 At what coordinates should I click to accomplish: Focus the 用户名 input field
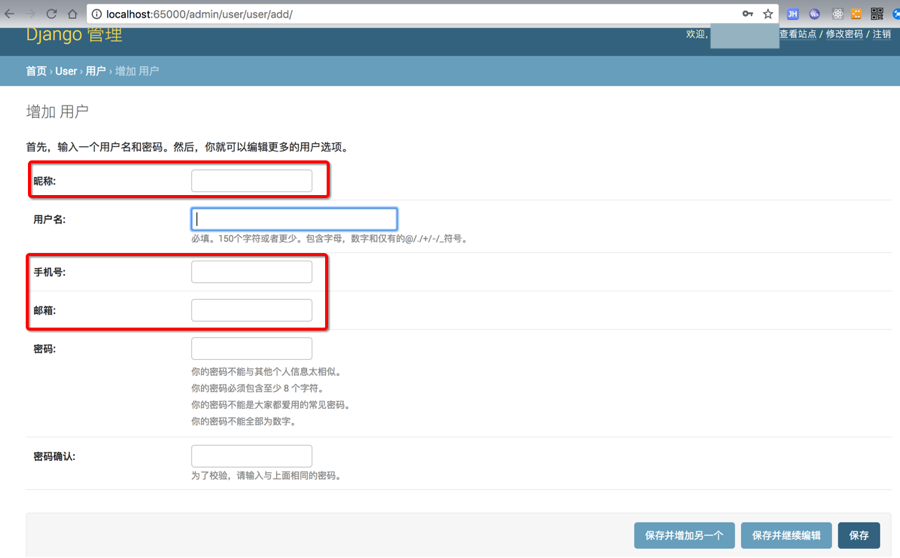pyautogui.click(x=294, y=219)
